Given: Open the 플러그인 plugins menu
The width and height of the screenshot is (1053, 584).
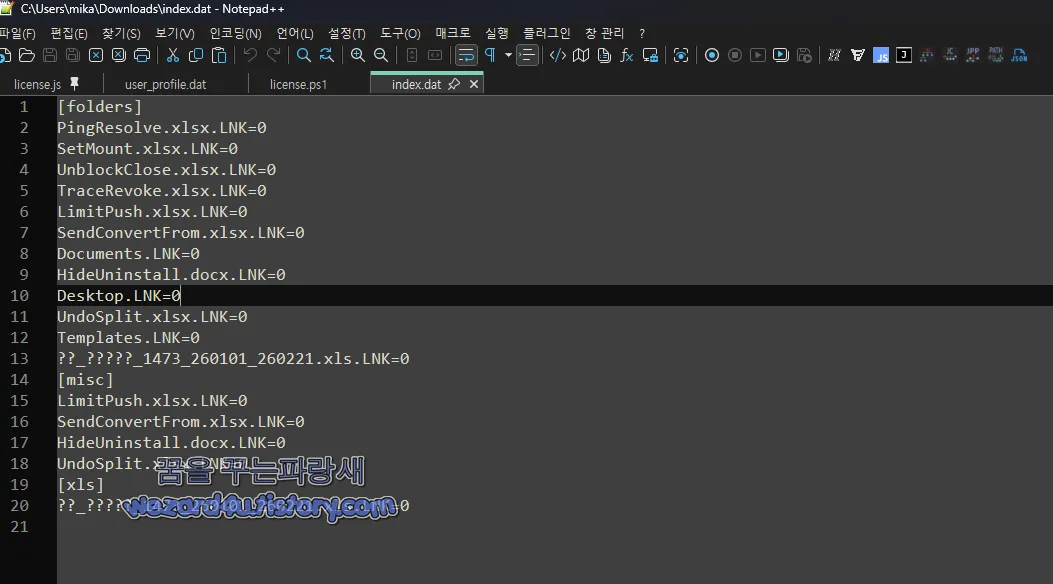Looking at the screenshot, I should tap(545, 33).
